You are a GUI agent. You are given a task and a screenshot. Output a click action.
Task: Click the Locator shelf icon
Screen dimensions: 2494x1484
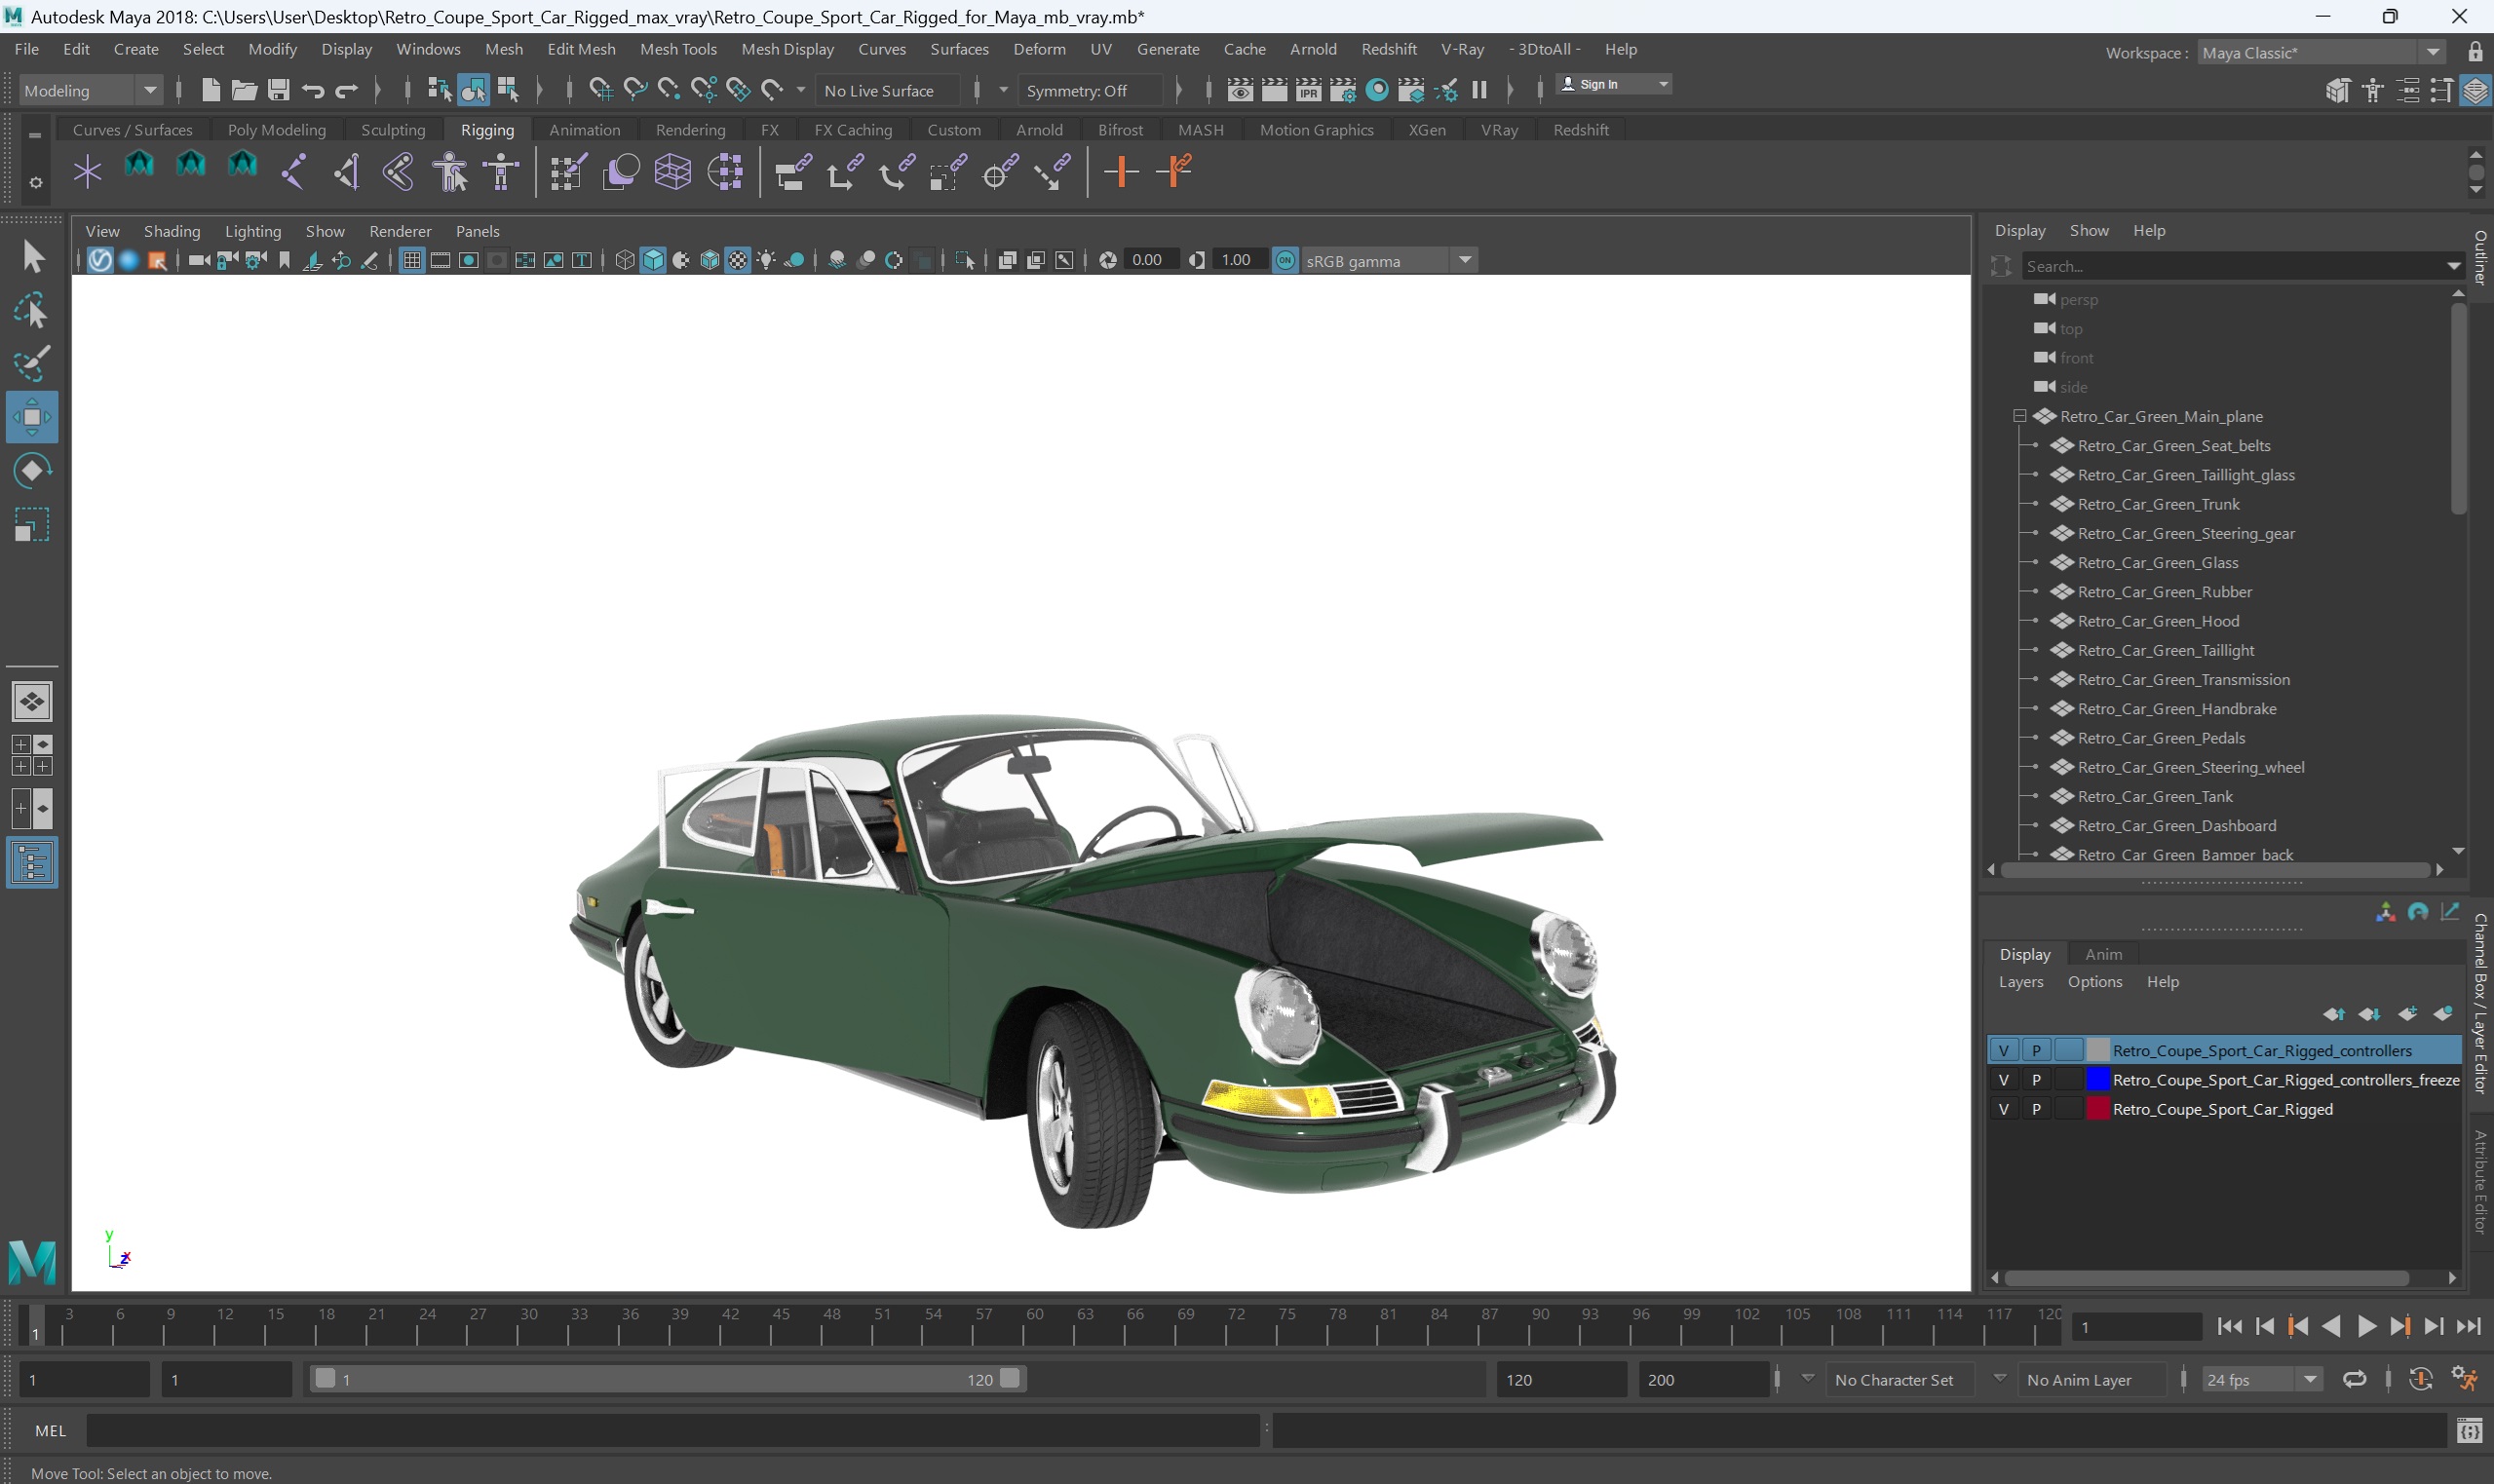click(88, 171)
